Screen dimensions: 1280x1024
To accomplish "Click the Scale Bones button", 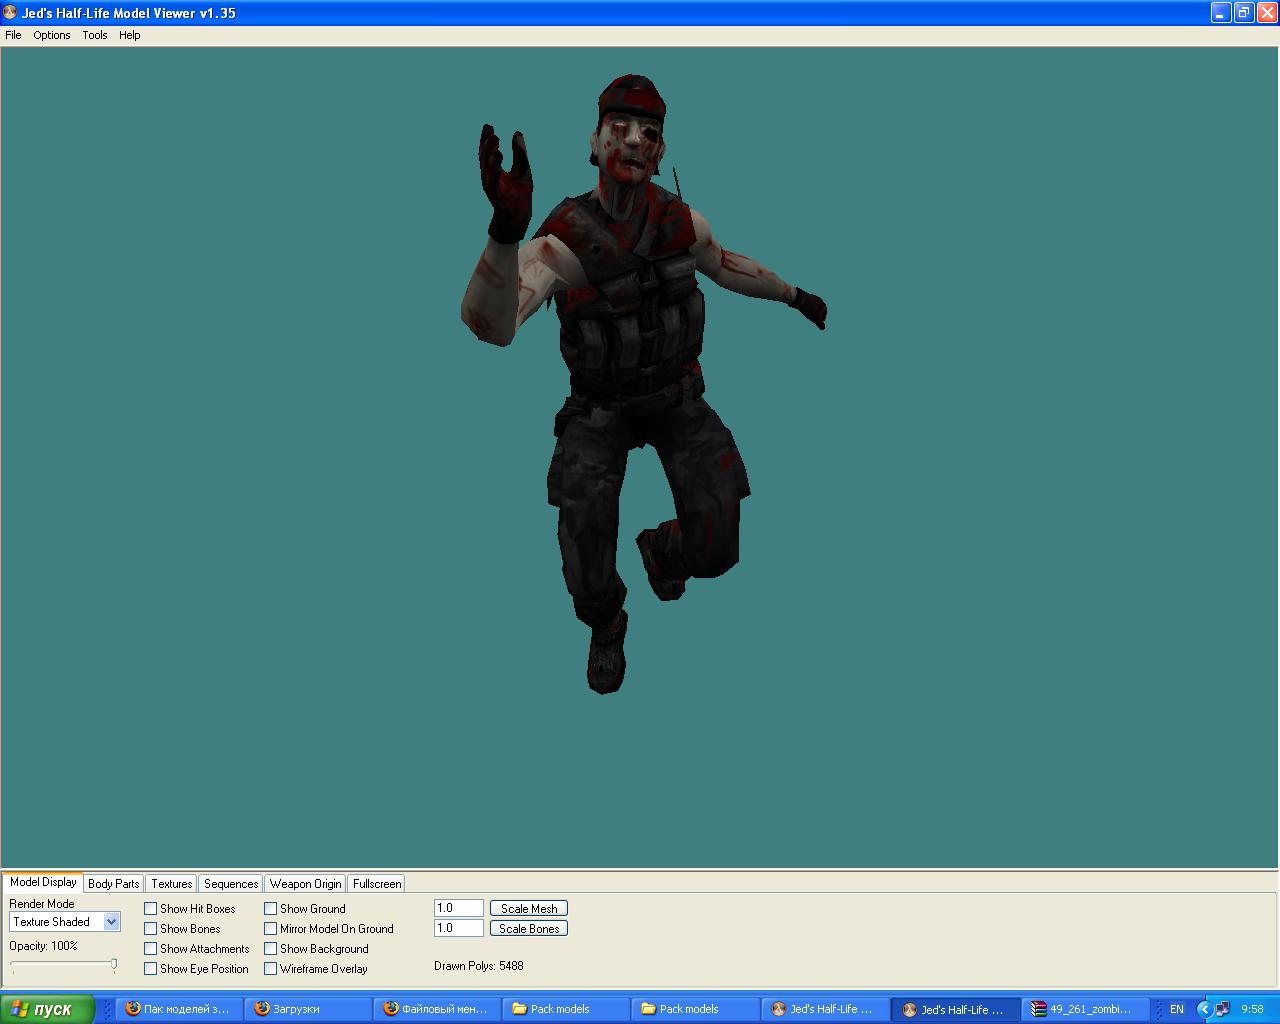I will [x=529, y=928].
